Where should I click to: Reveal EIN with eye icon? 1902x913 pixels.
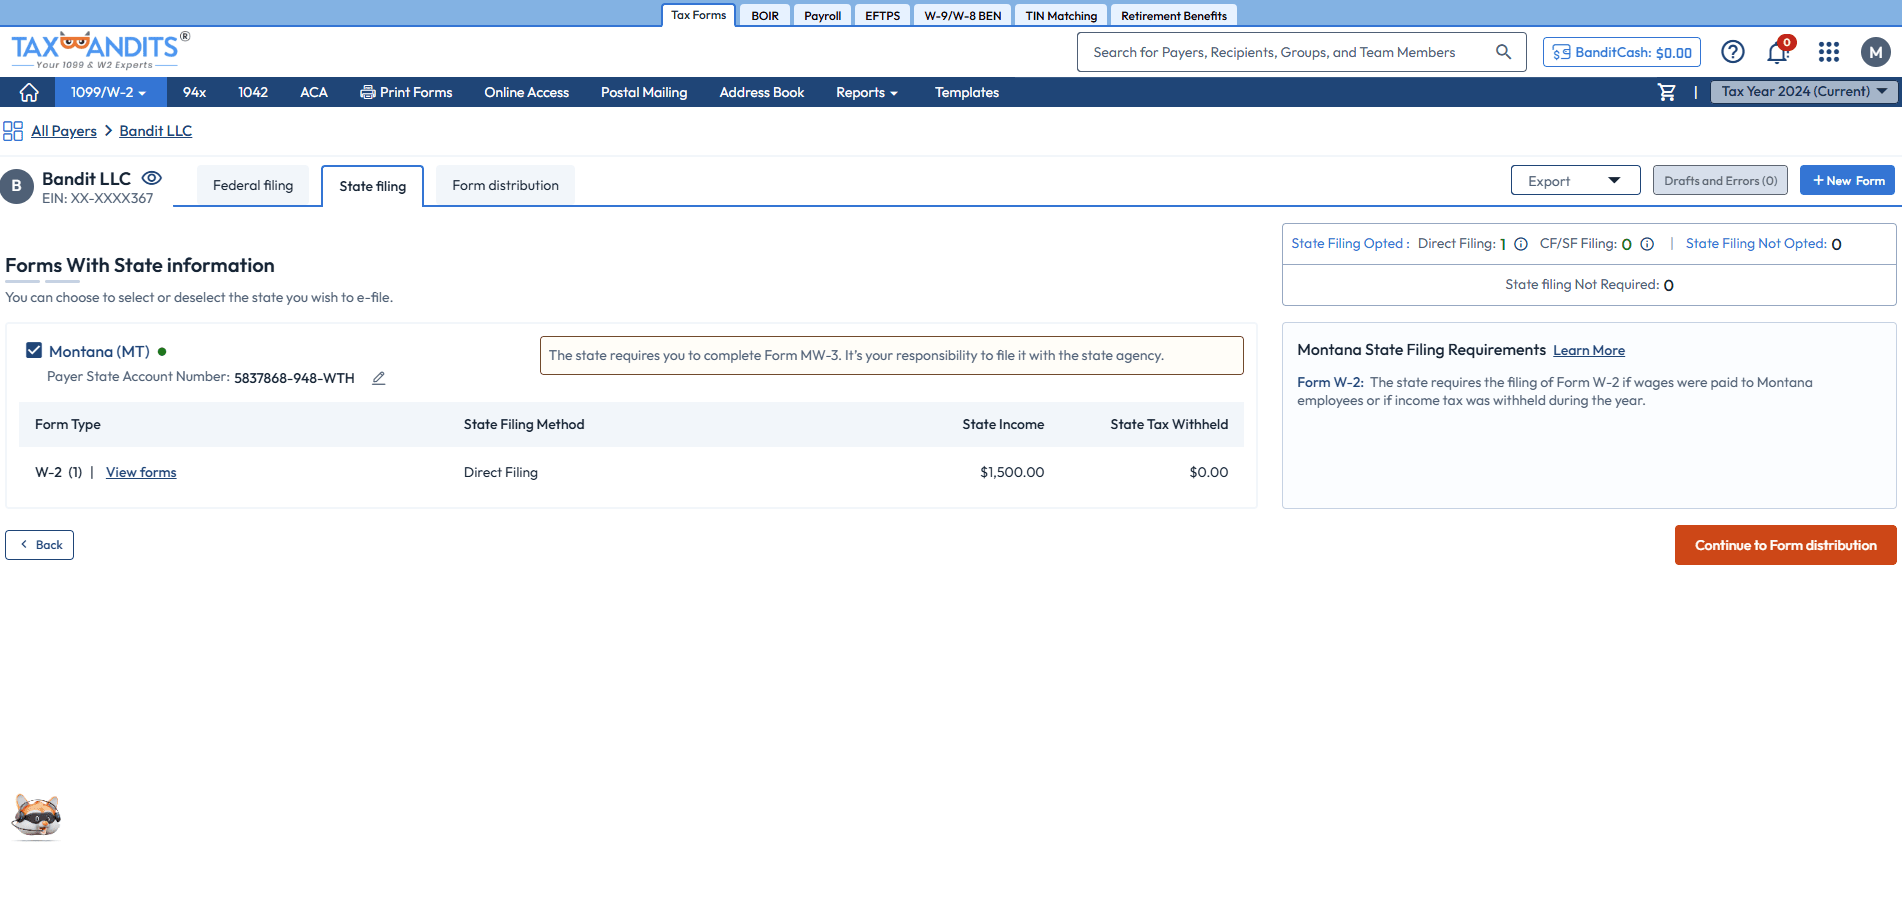pos(152,178)
